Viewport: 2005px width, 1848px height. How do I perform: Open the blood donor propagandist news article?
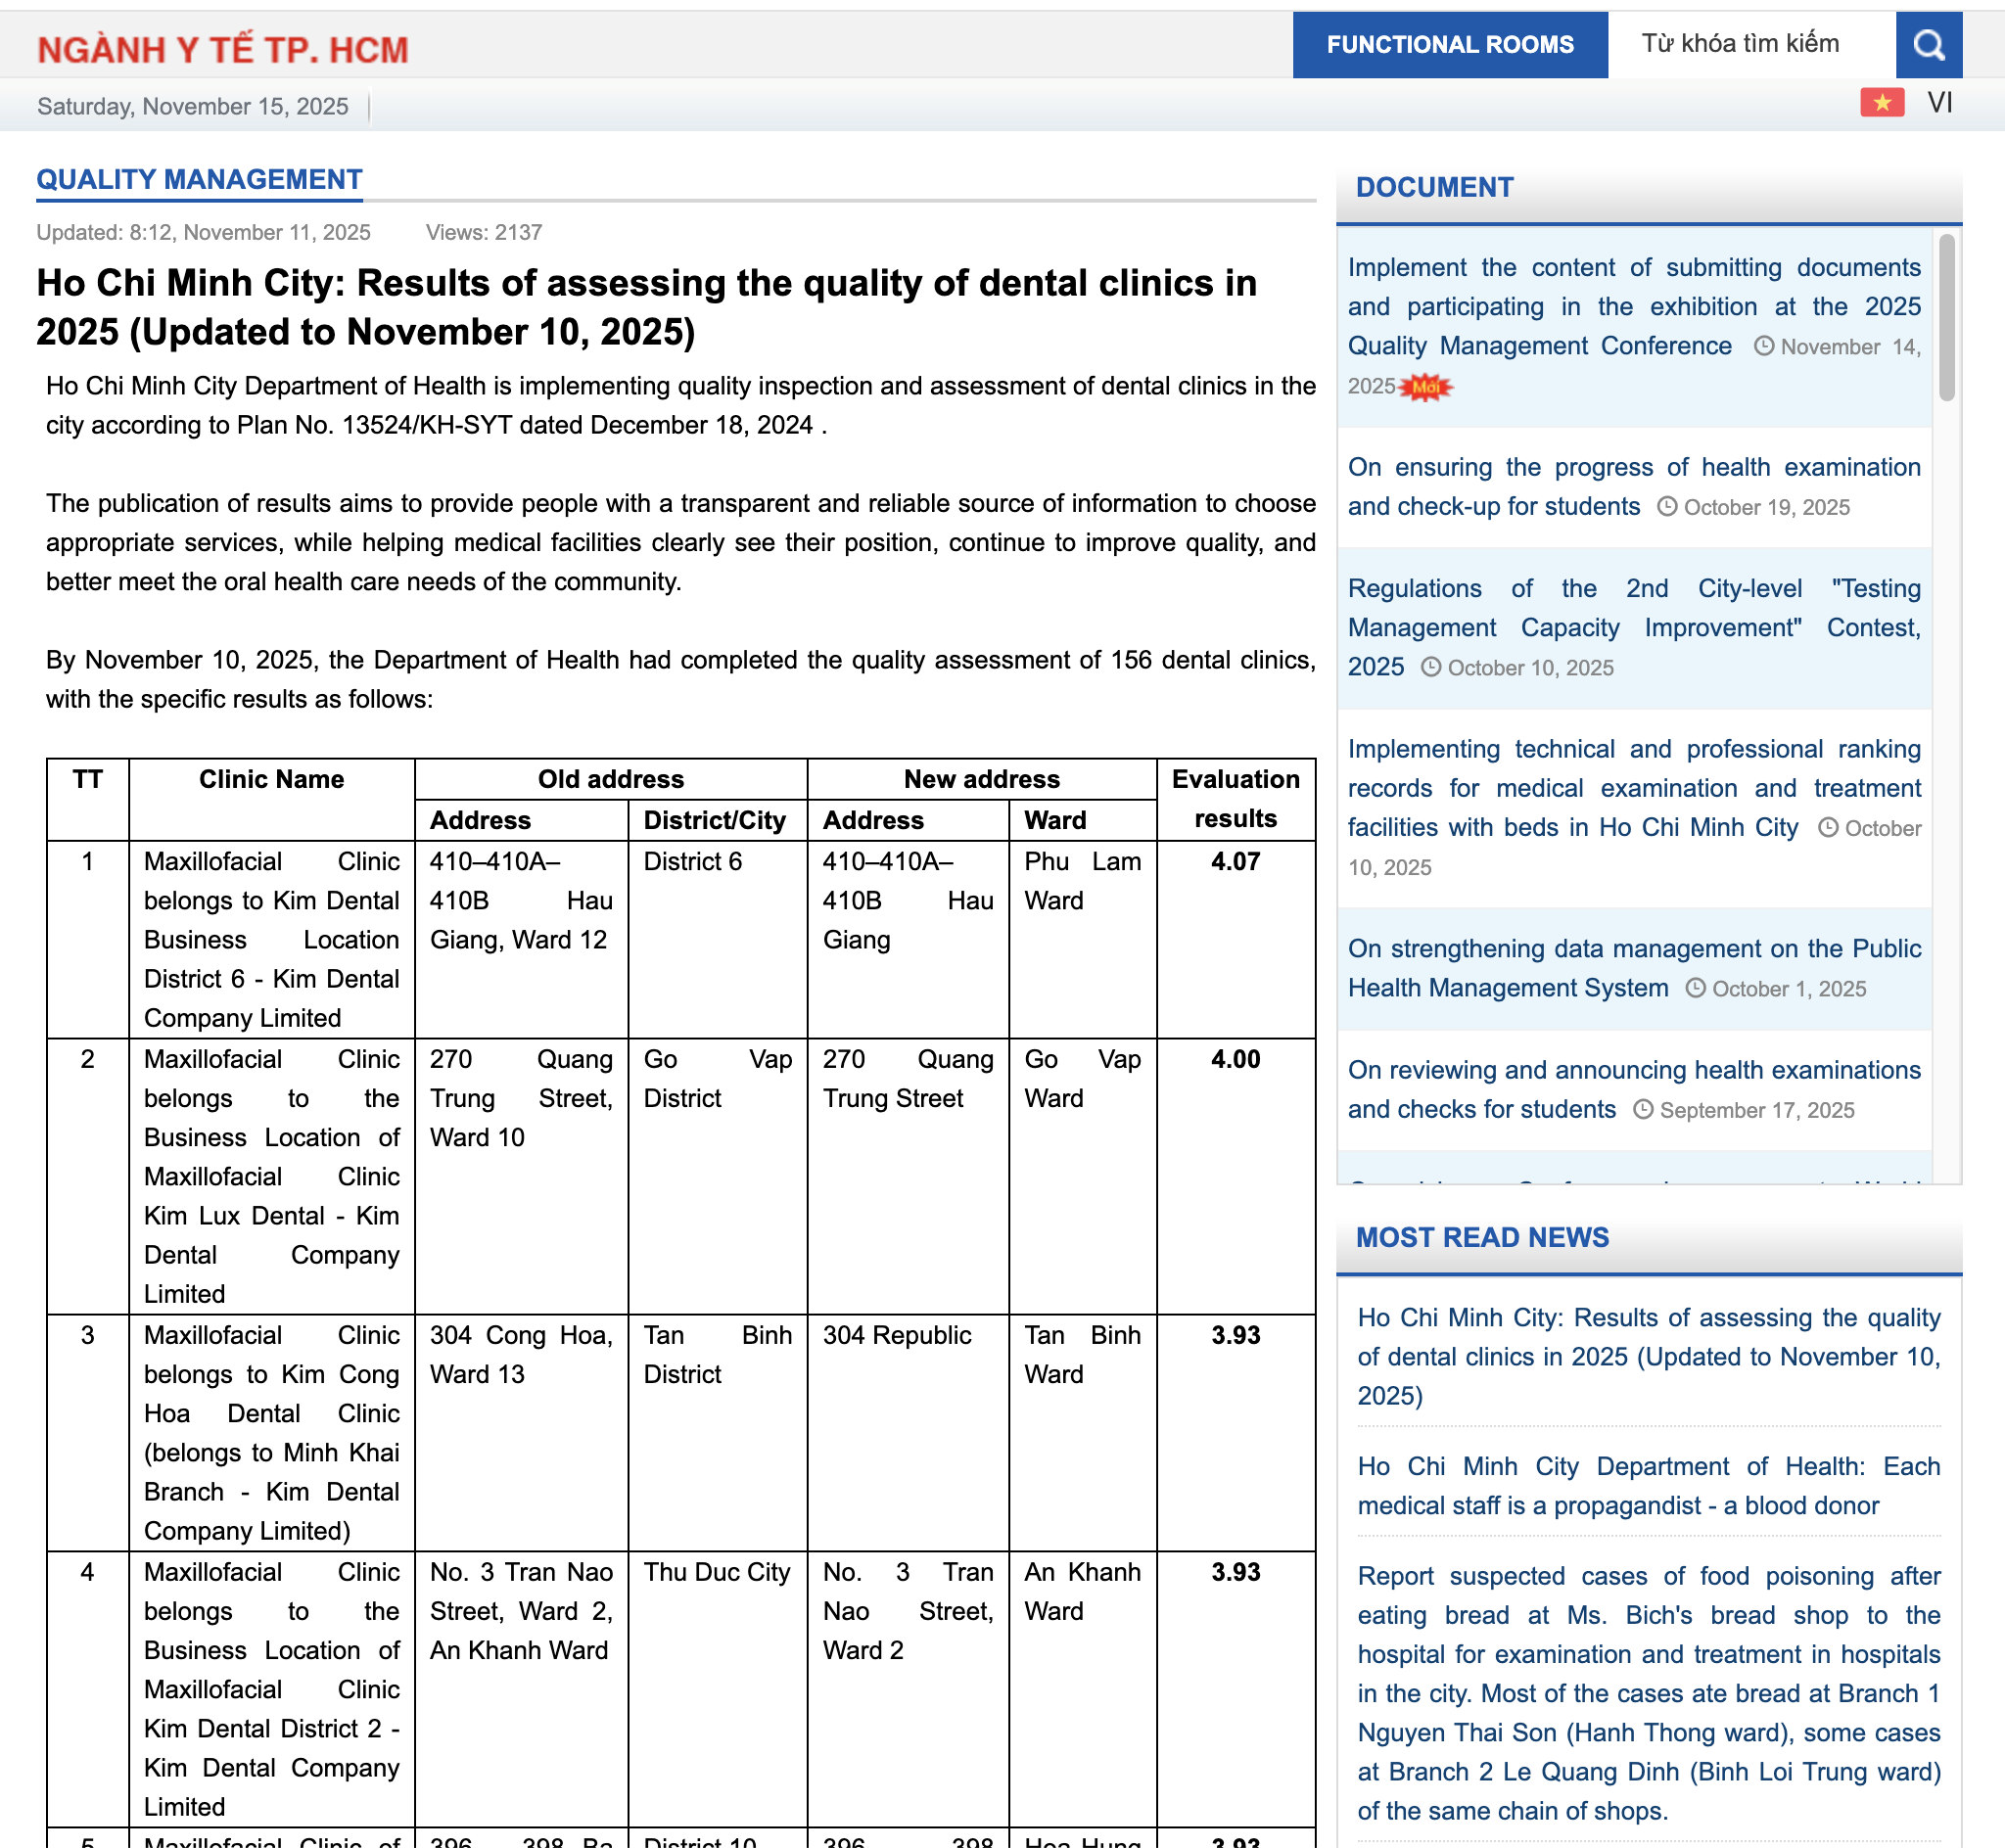(1648, 1486)
